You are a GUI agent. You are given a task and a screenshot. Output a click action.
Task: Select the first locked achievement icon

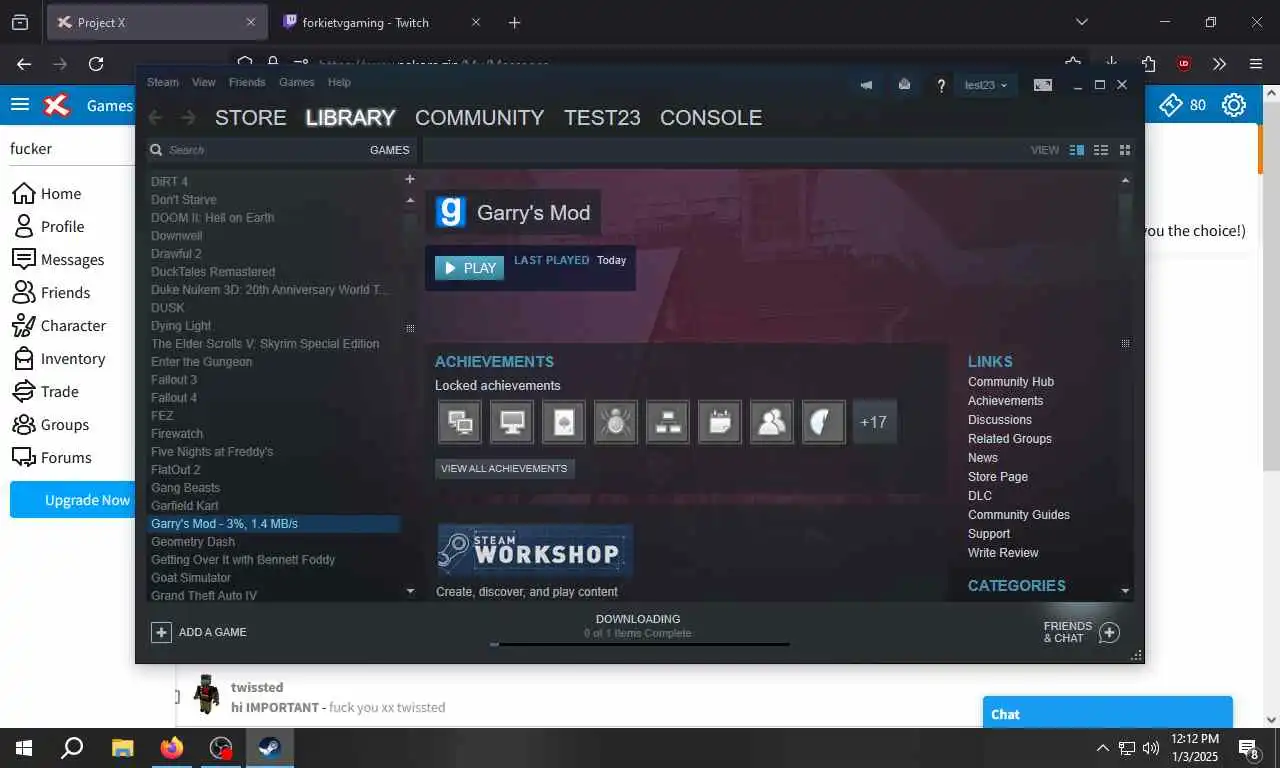(460, 422)
